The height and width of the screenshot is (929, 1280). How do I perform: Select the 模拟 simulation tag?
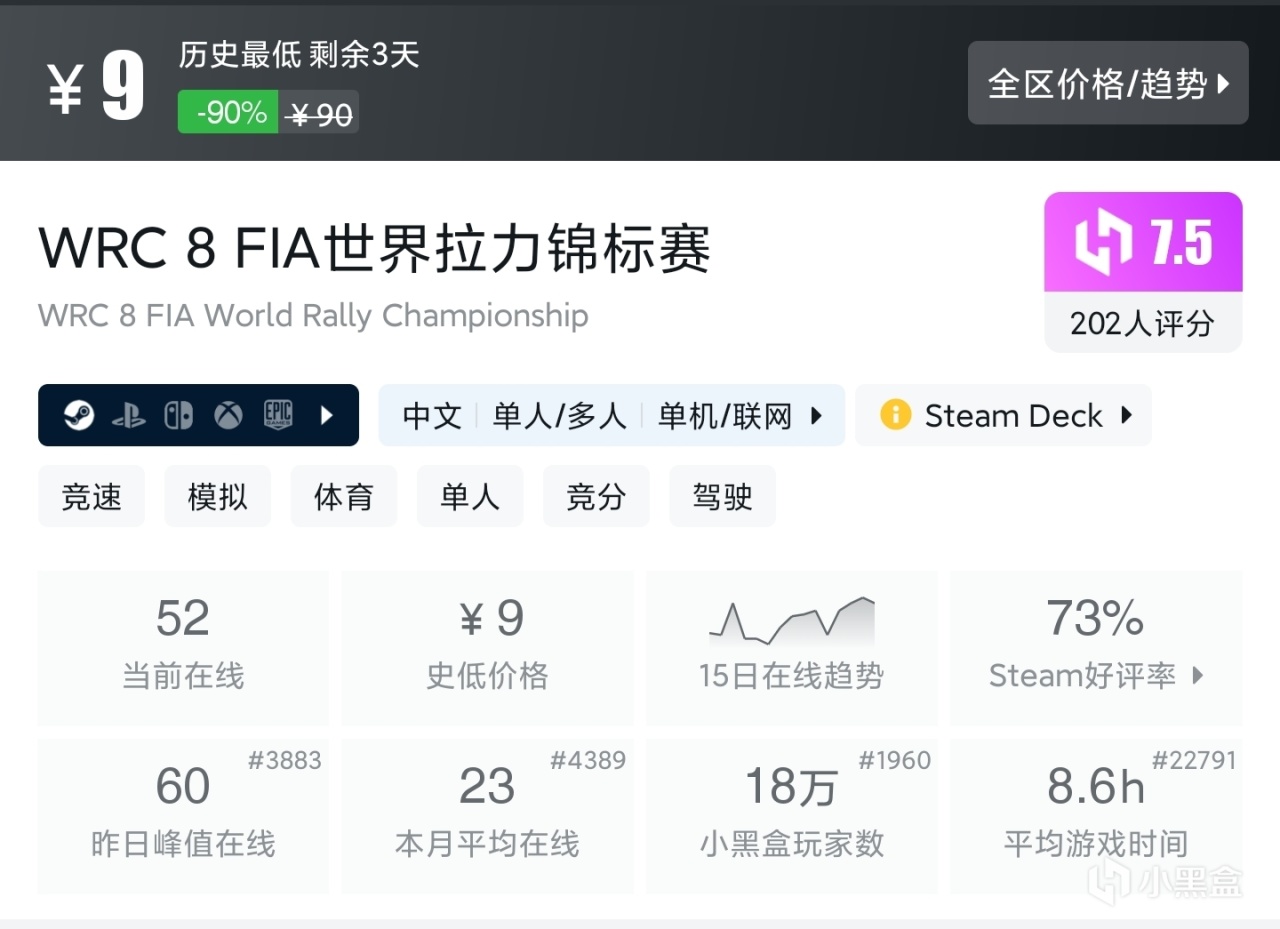pyautogui.click(x=217, y=496)
